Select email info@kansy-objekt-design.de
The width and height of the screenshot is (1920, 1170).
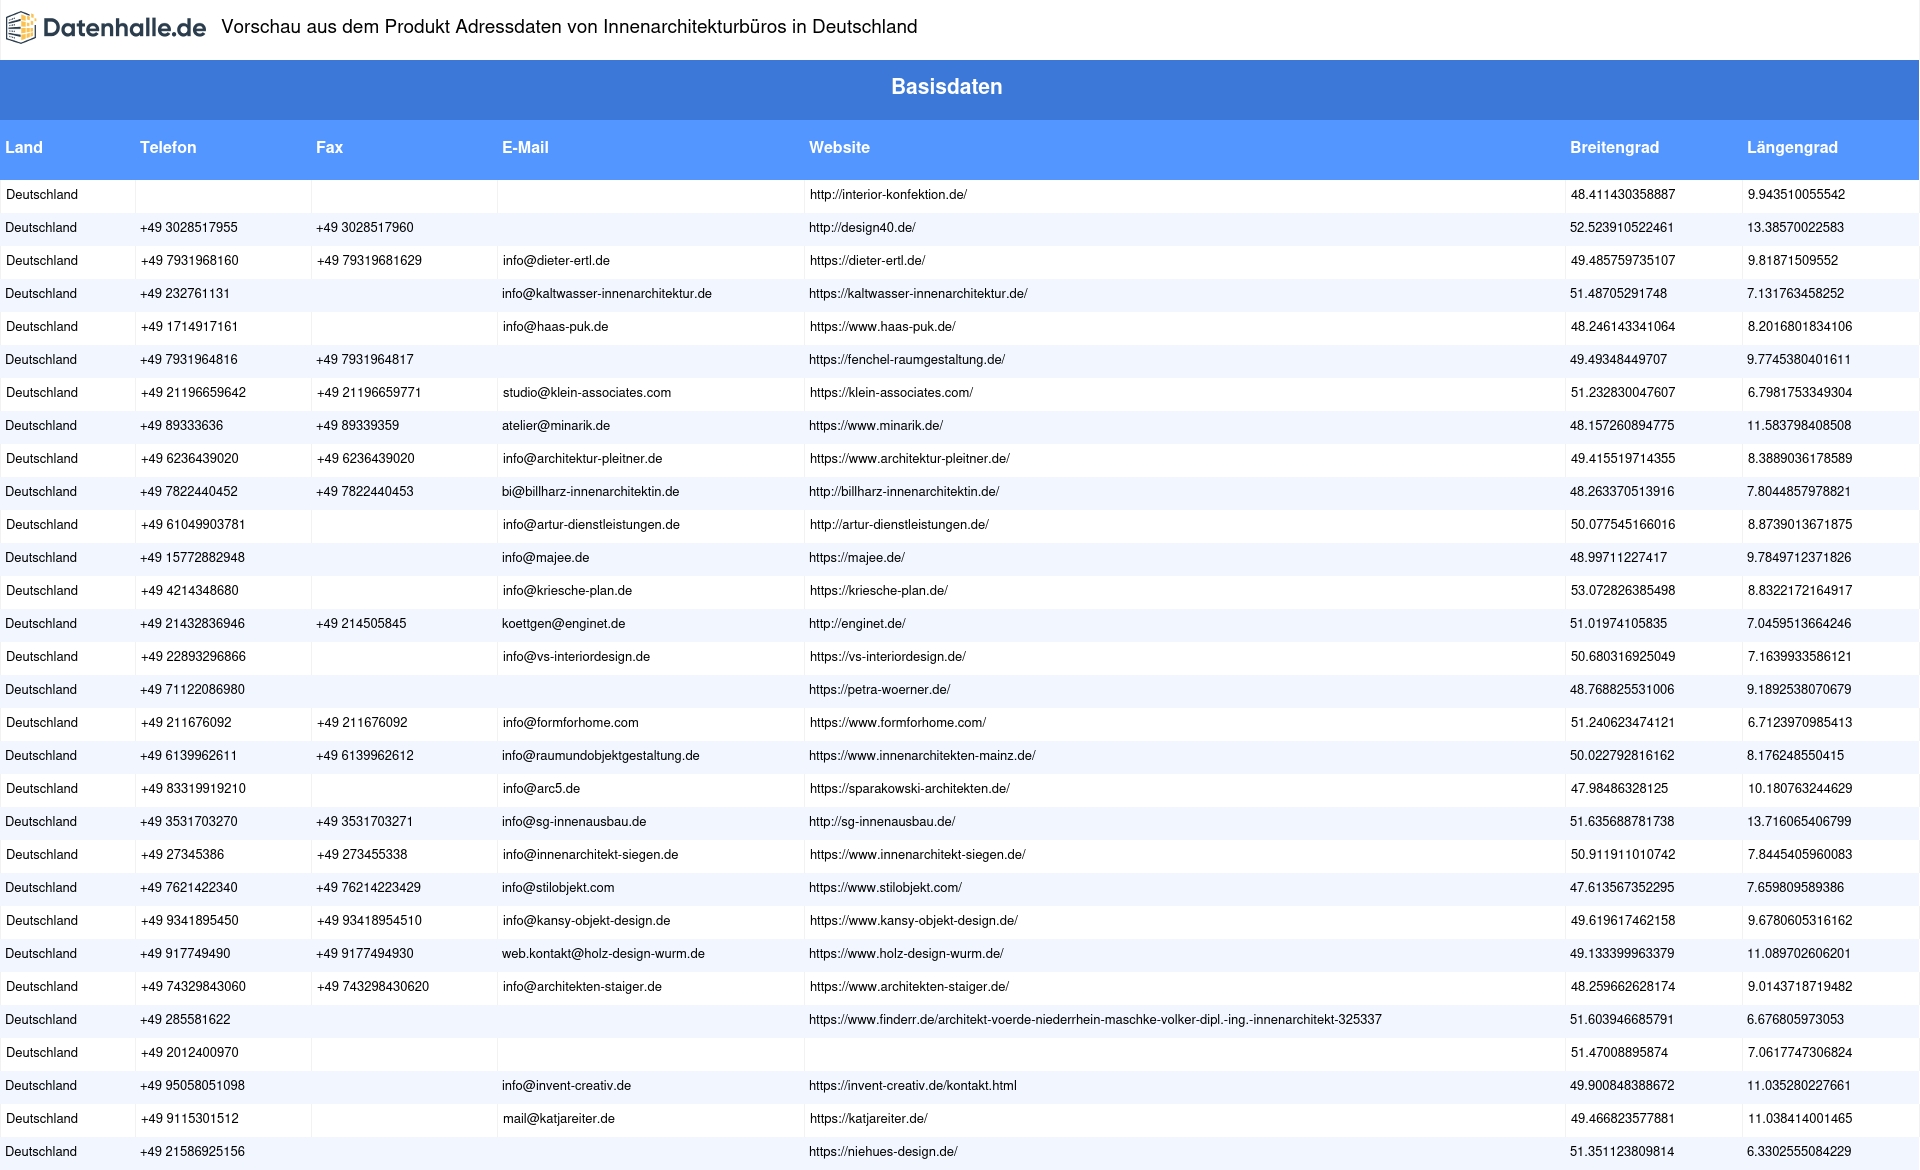(x=586, y=921)
